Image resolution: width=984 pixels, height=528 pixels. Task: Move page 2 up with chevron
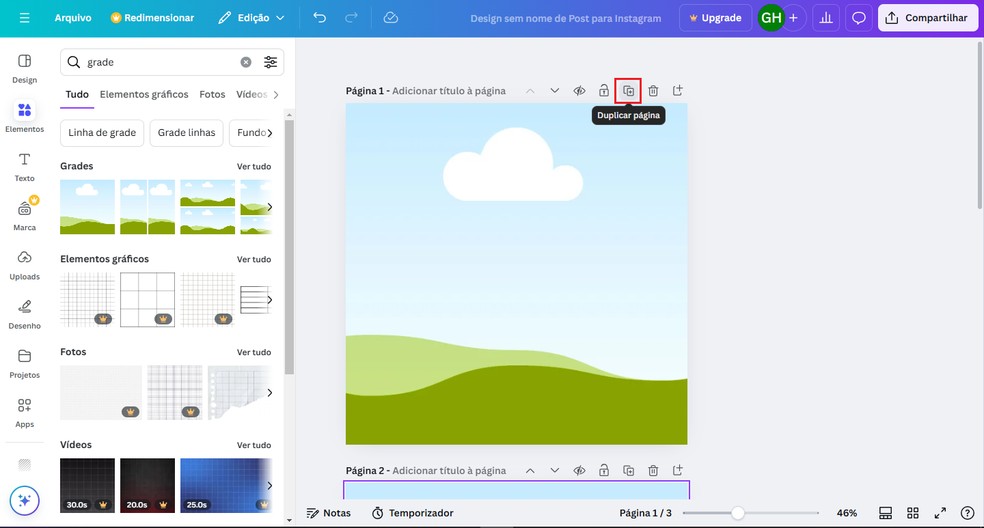point(530,470)
